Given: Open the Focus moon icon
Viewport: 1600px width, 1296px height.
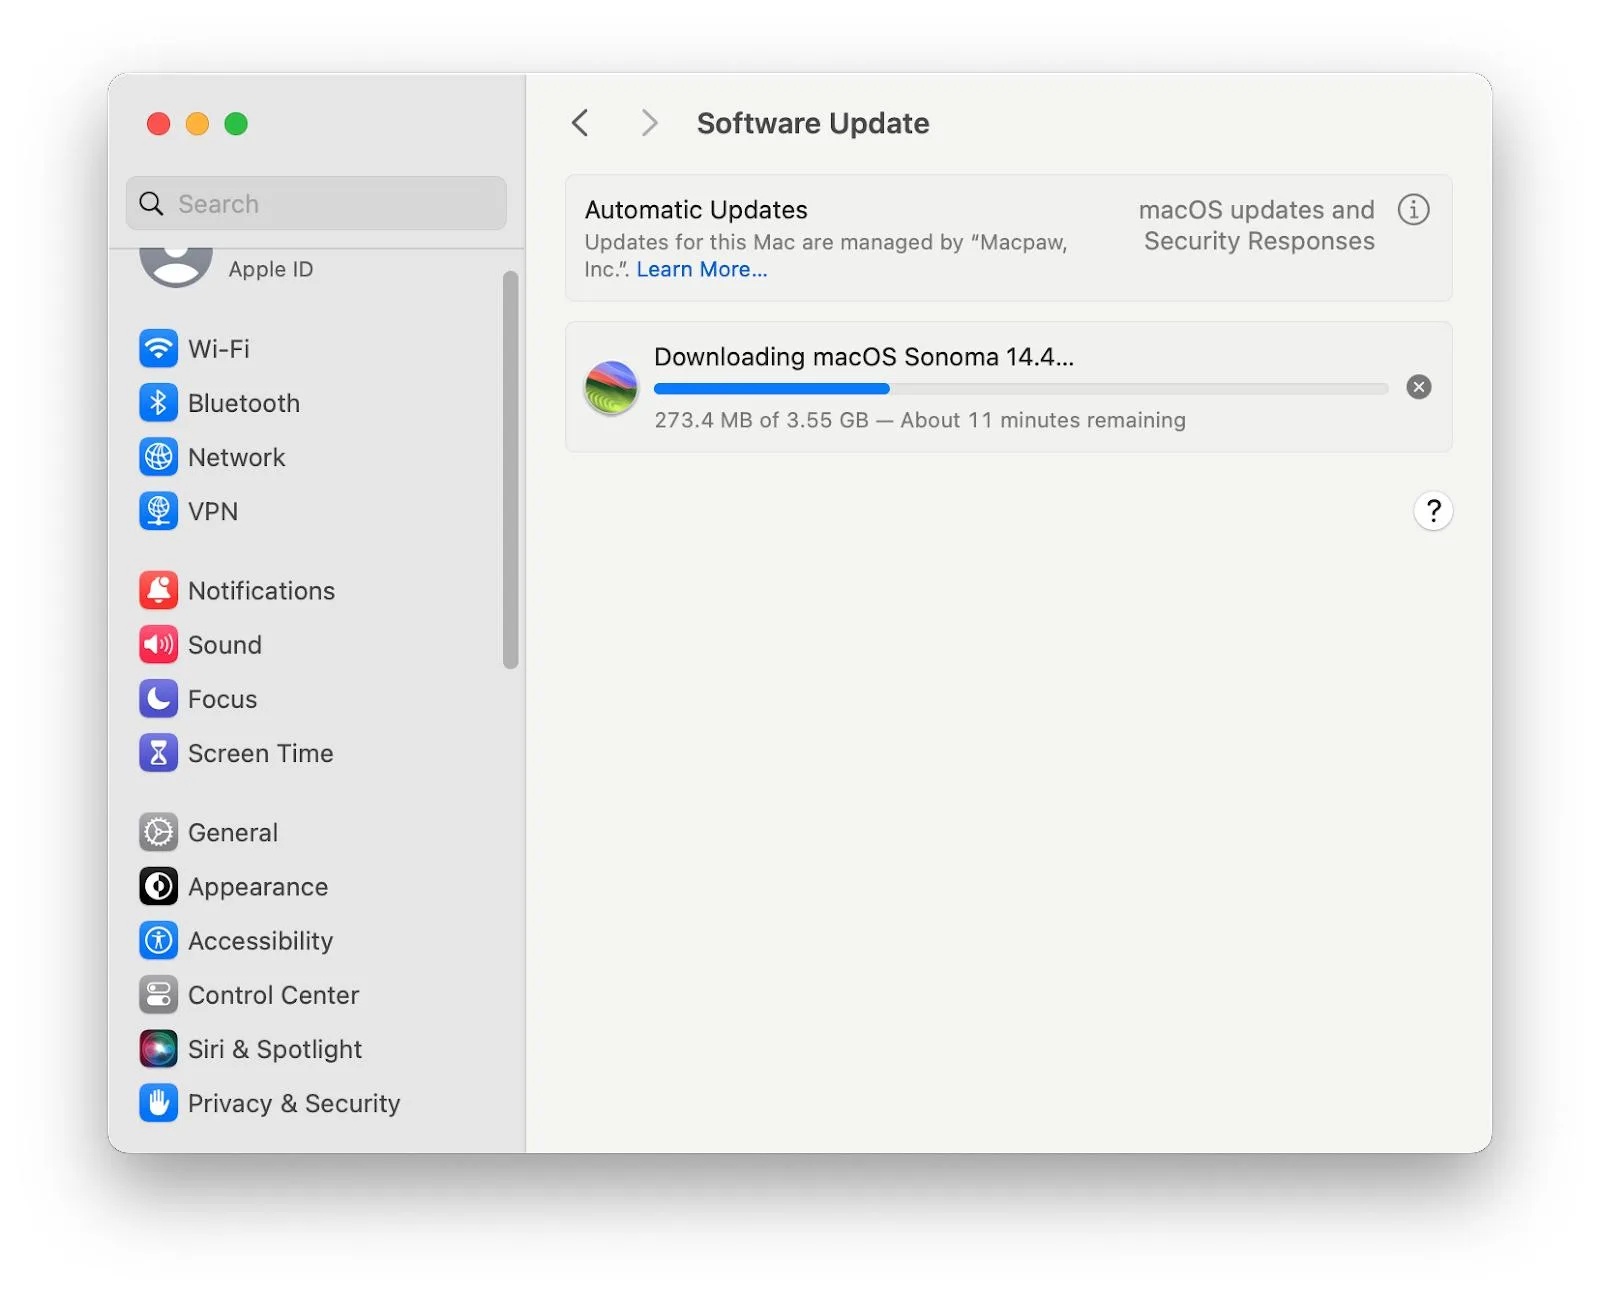Looking at the screenshot, I should [158, 699].
